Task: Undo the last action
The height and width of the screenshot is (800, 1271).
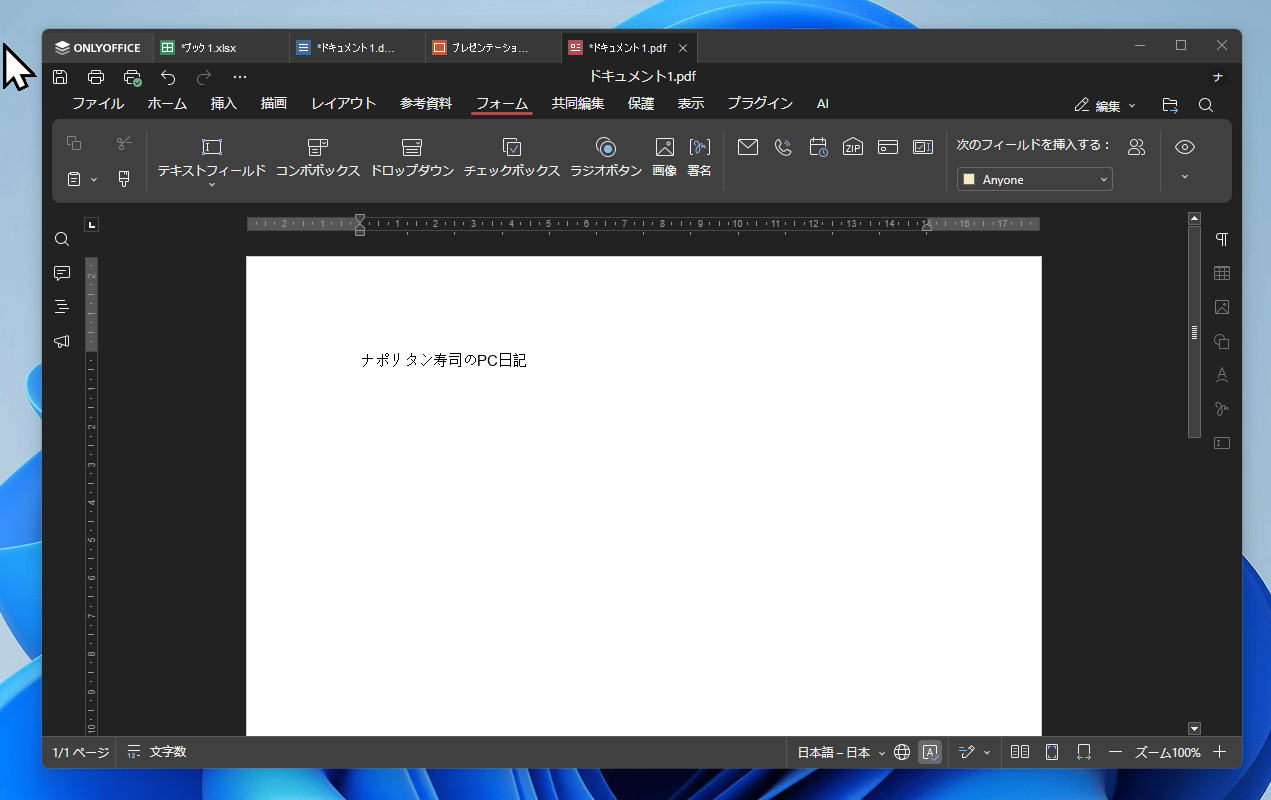Action: coord(168,77)
